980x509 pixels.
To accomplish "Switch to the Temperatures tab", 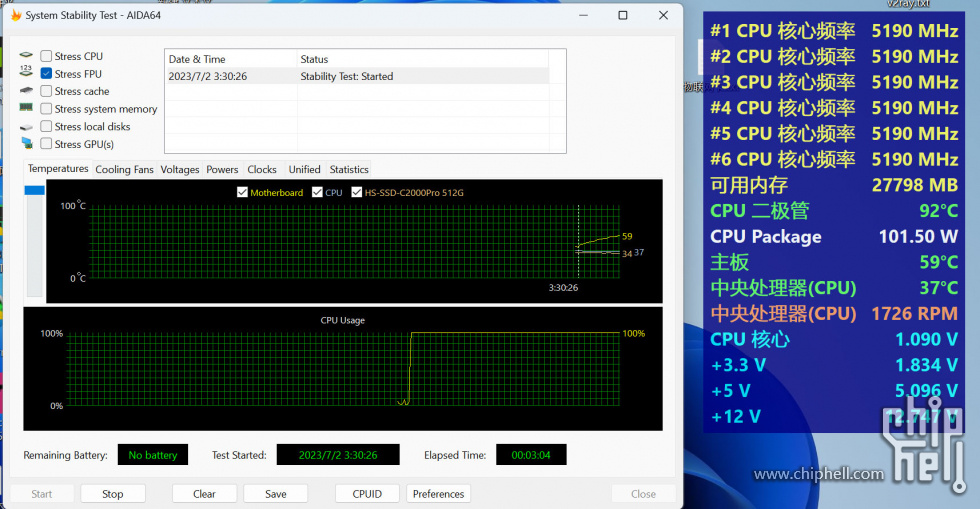I will 58,169.
